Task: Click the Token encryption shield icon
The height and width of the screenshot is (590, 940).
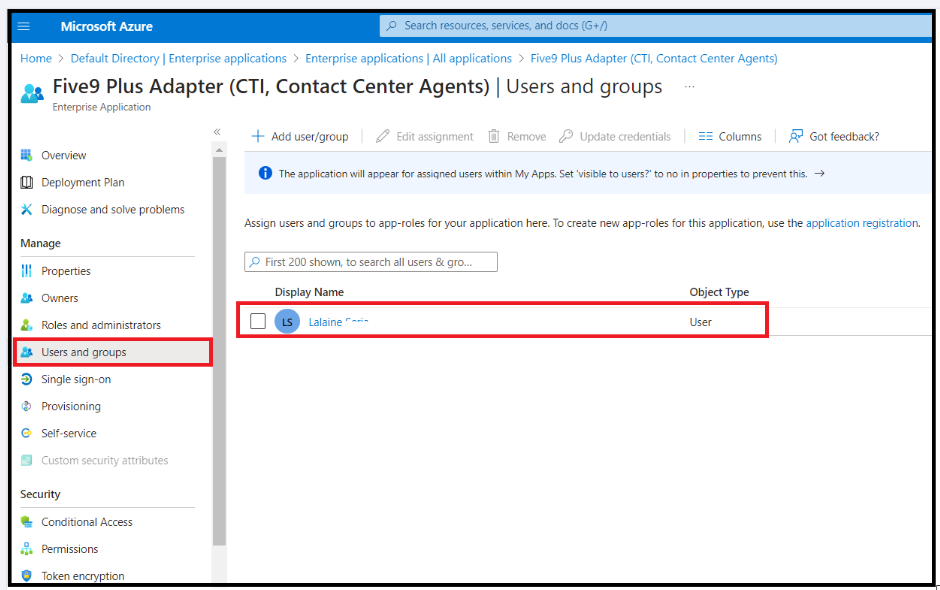Action: (x=26, y=576)
